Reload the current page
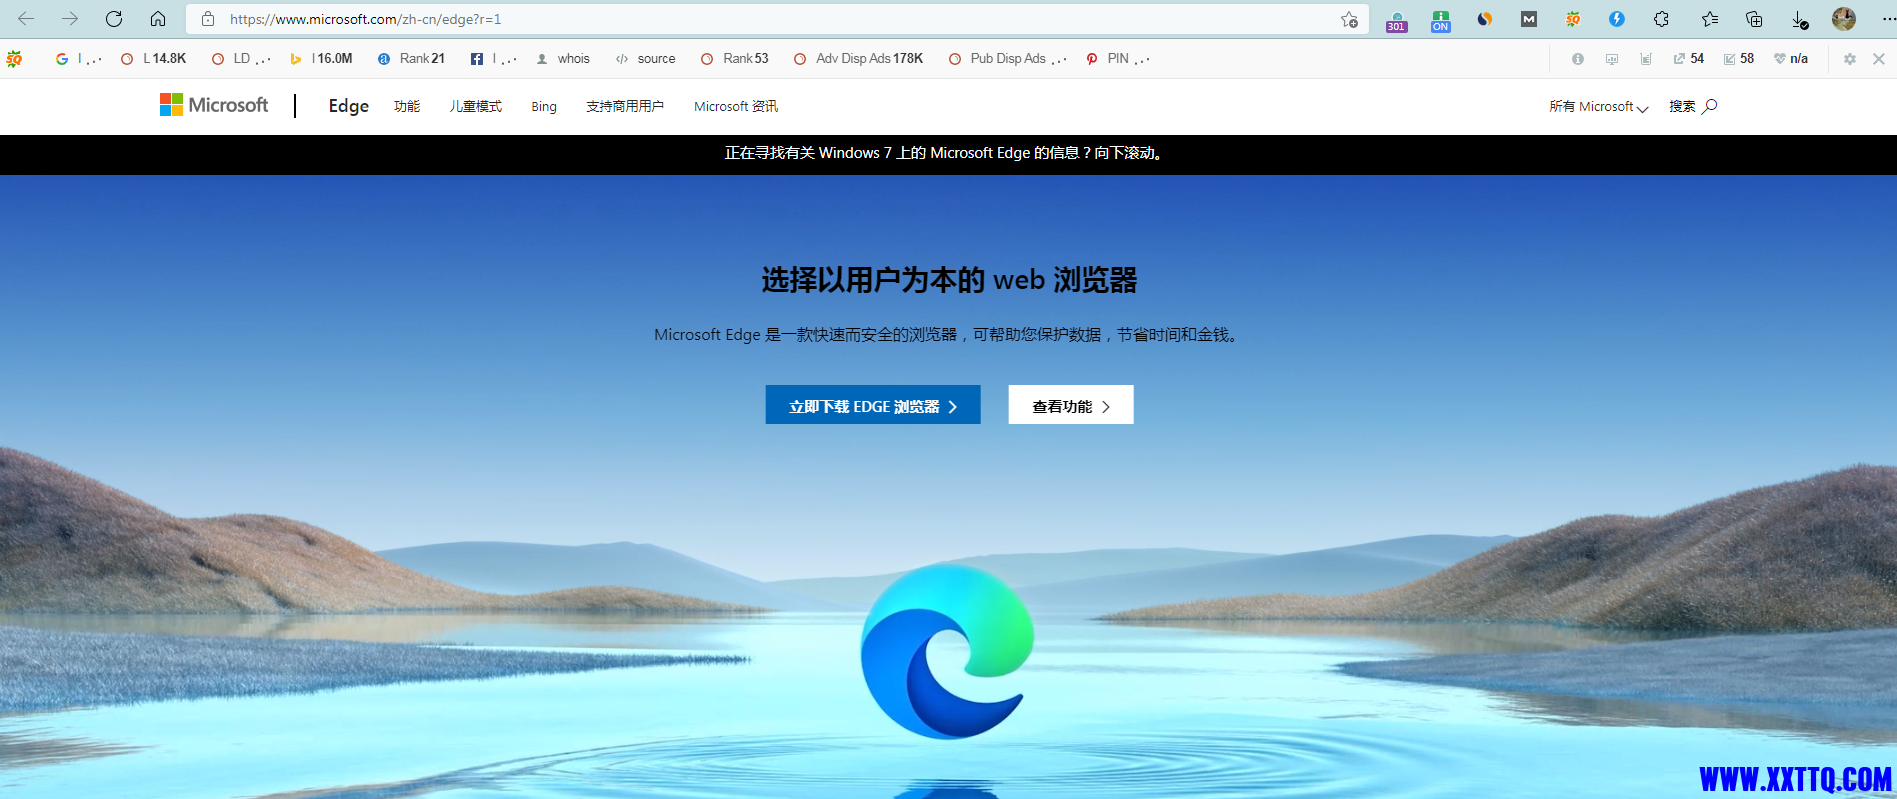The width and height of the screenshot is (1897, 799). click(114, 19)
